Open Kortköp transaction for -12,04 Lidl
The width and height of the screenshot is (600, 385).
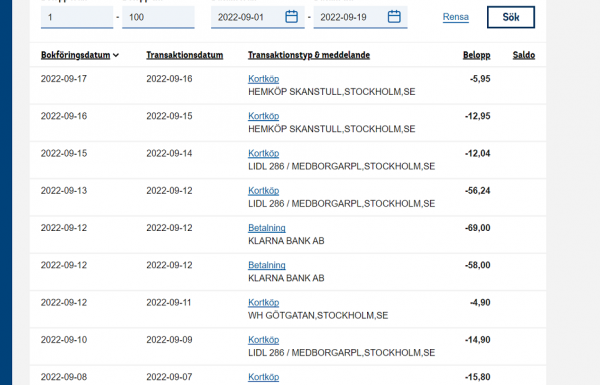[263, 153]
